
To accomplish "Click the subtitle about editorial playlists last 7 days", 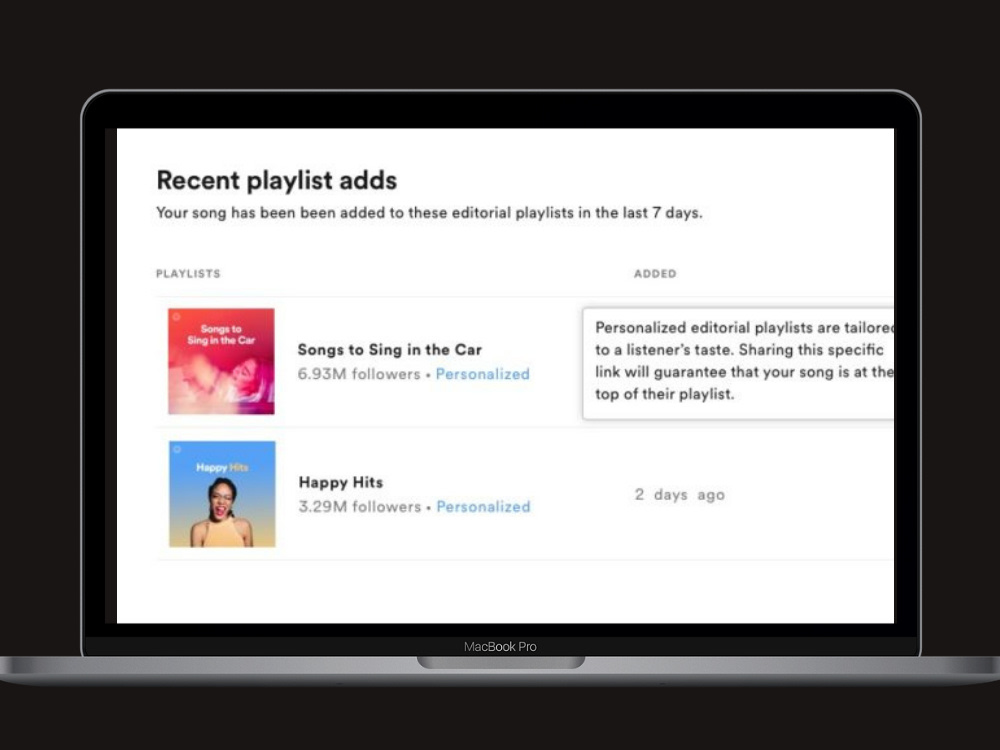I will (429, 213).
